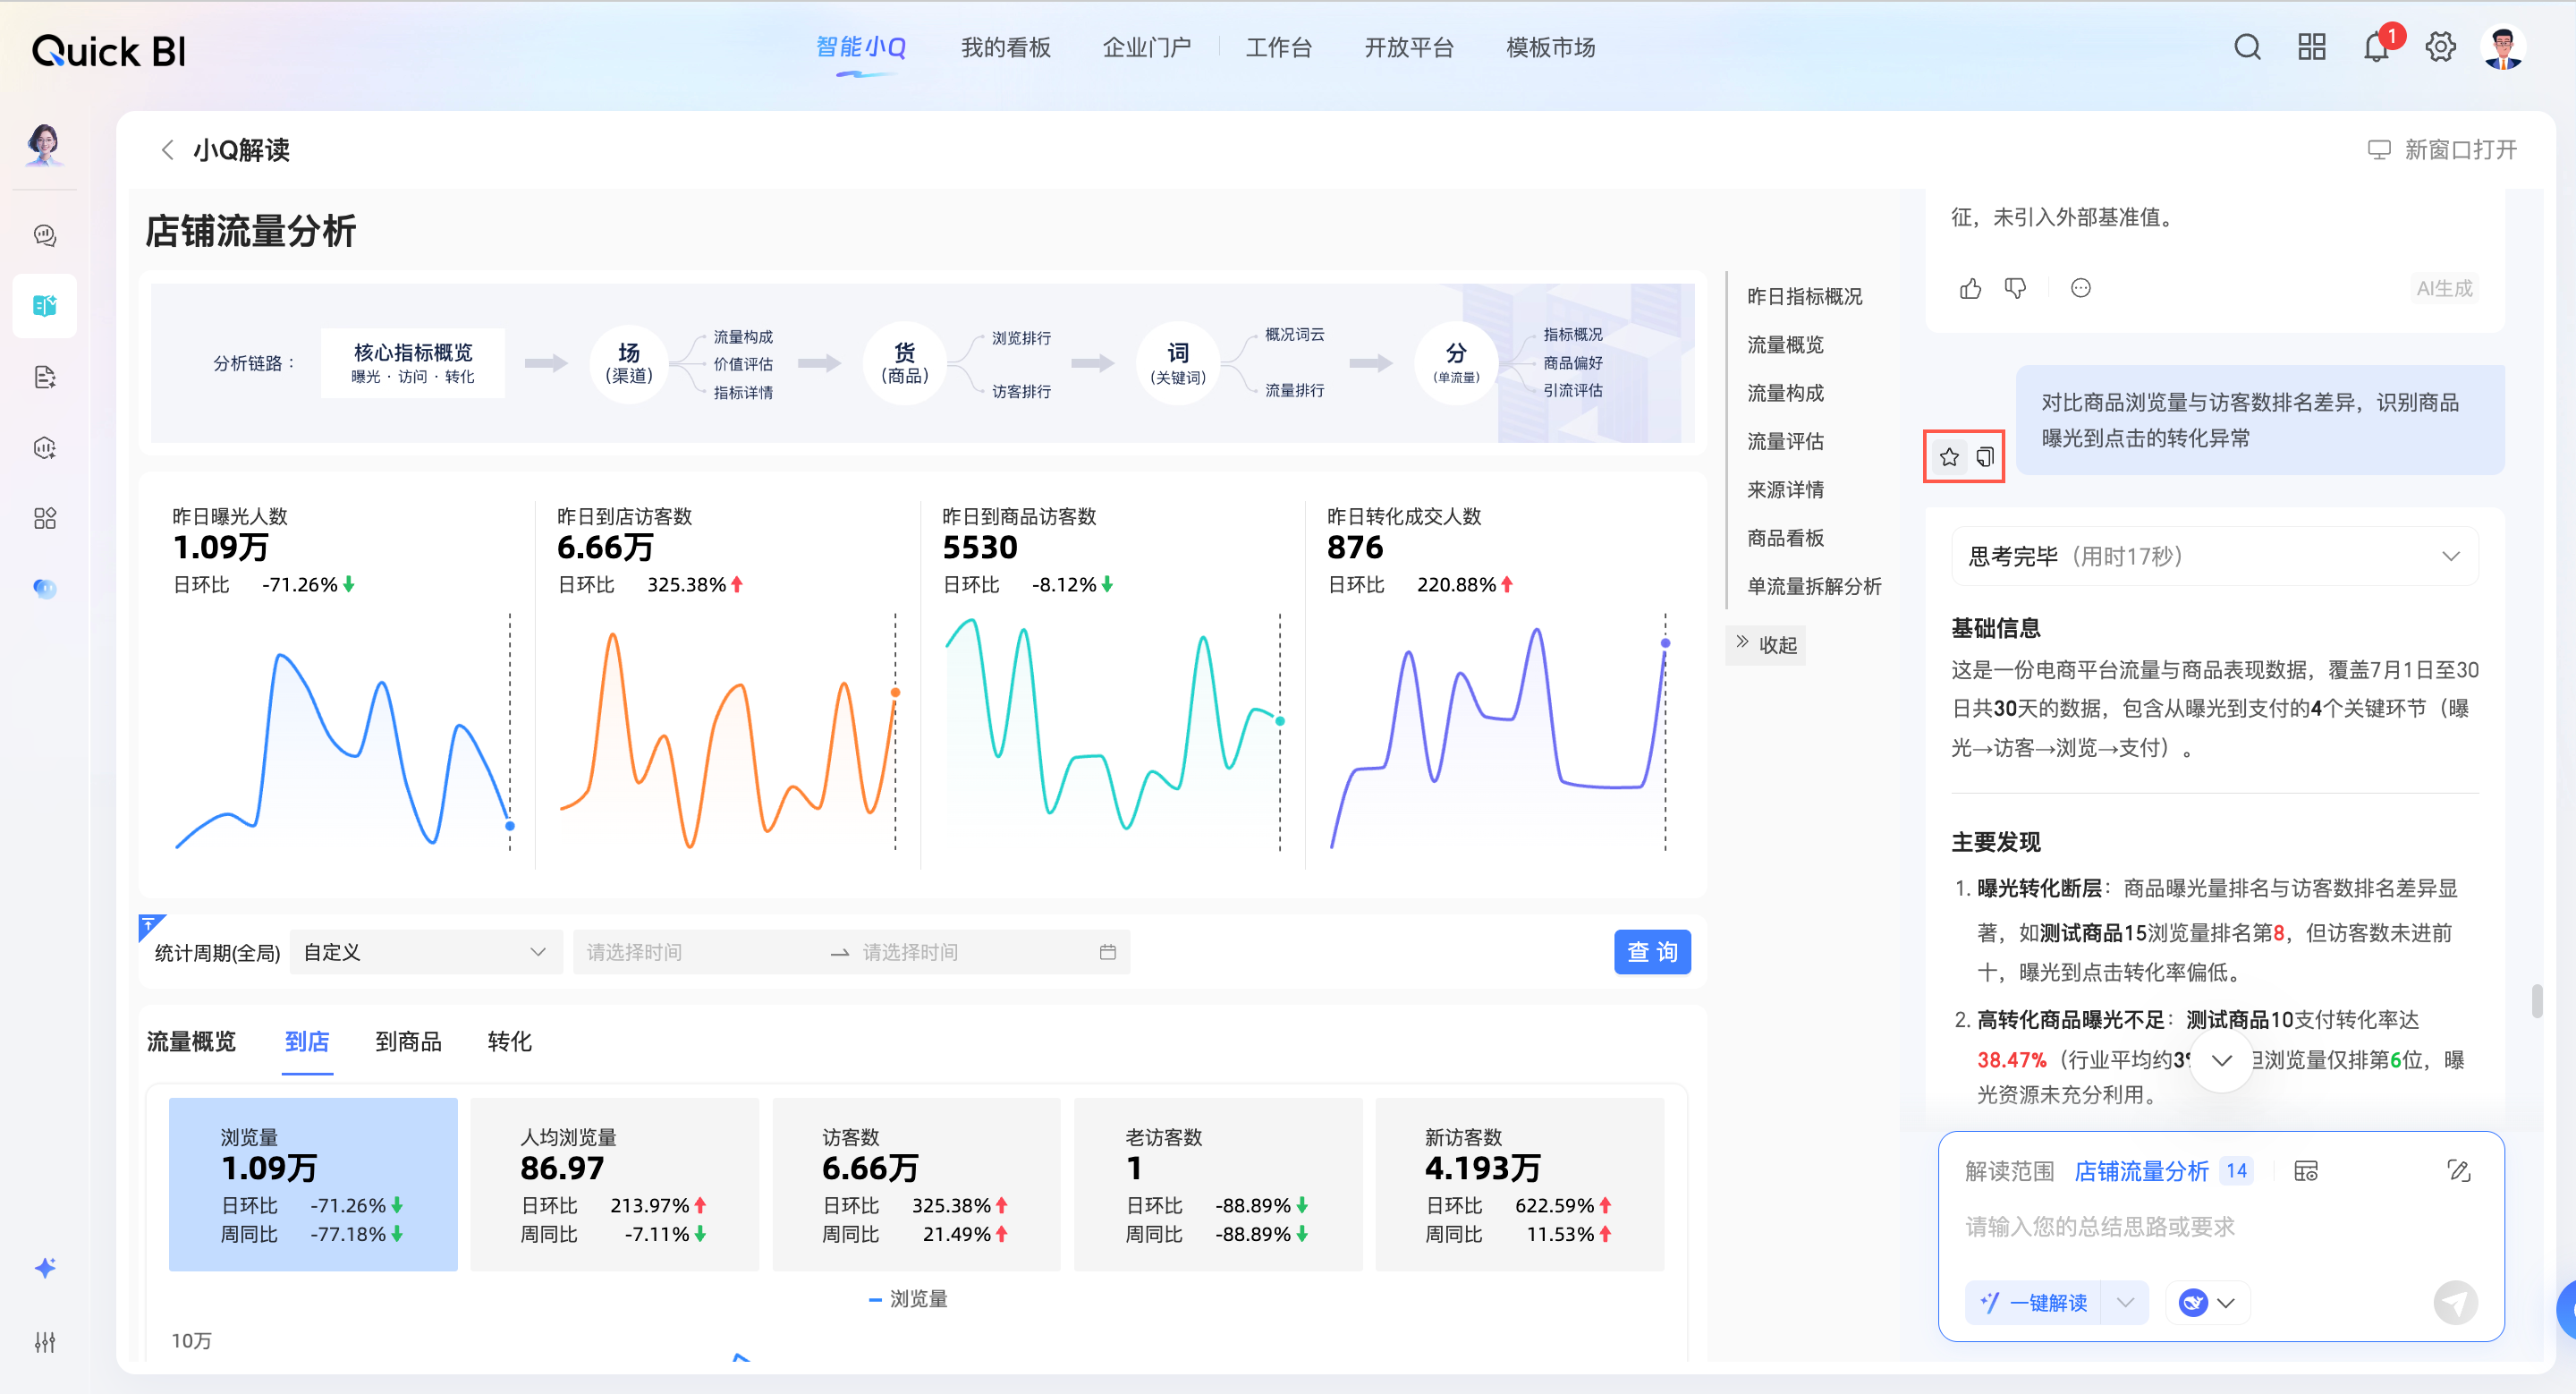Jump to 流量概览 in anchor list

tap(1785, 345)
